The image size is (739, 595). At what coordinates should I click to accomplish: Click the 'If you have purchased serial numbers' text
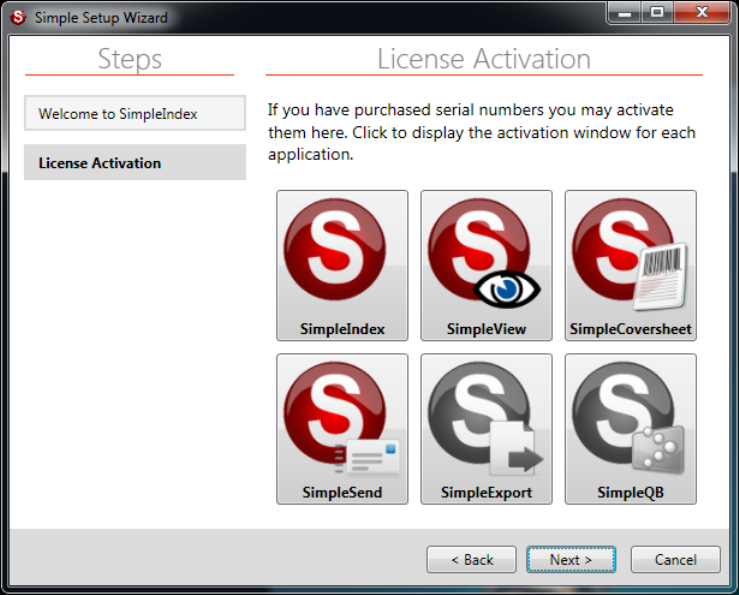(x=481, y=132)
